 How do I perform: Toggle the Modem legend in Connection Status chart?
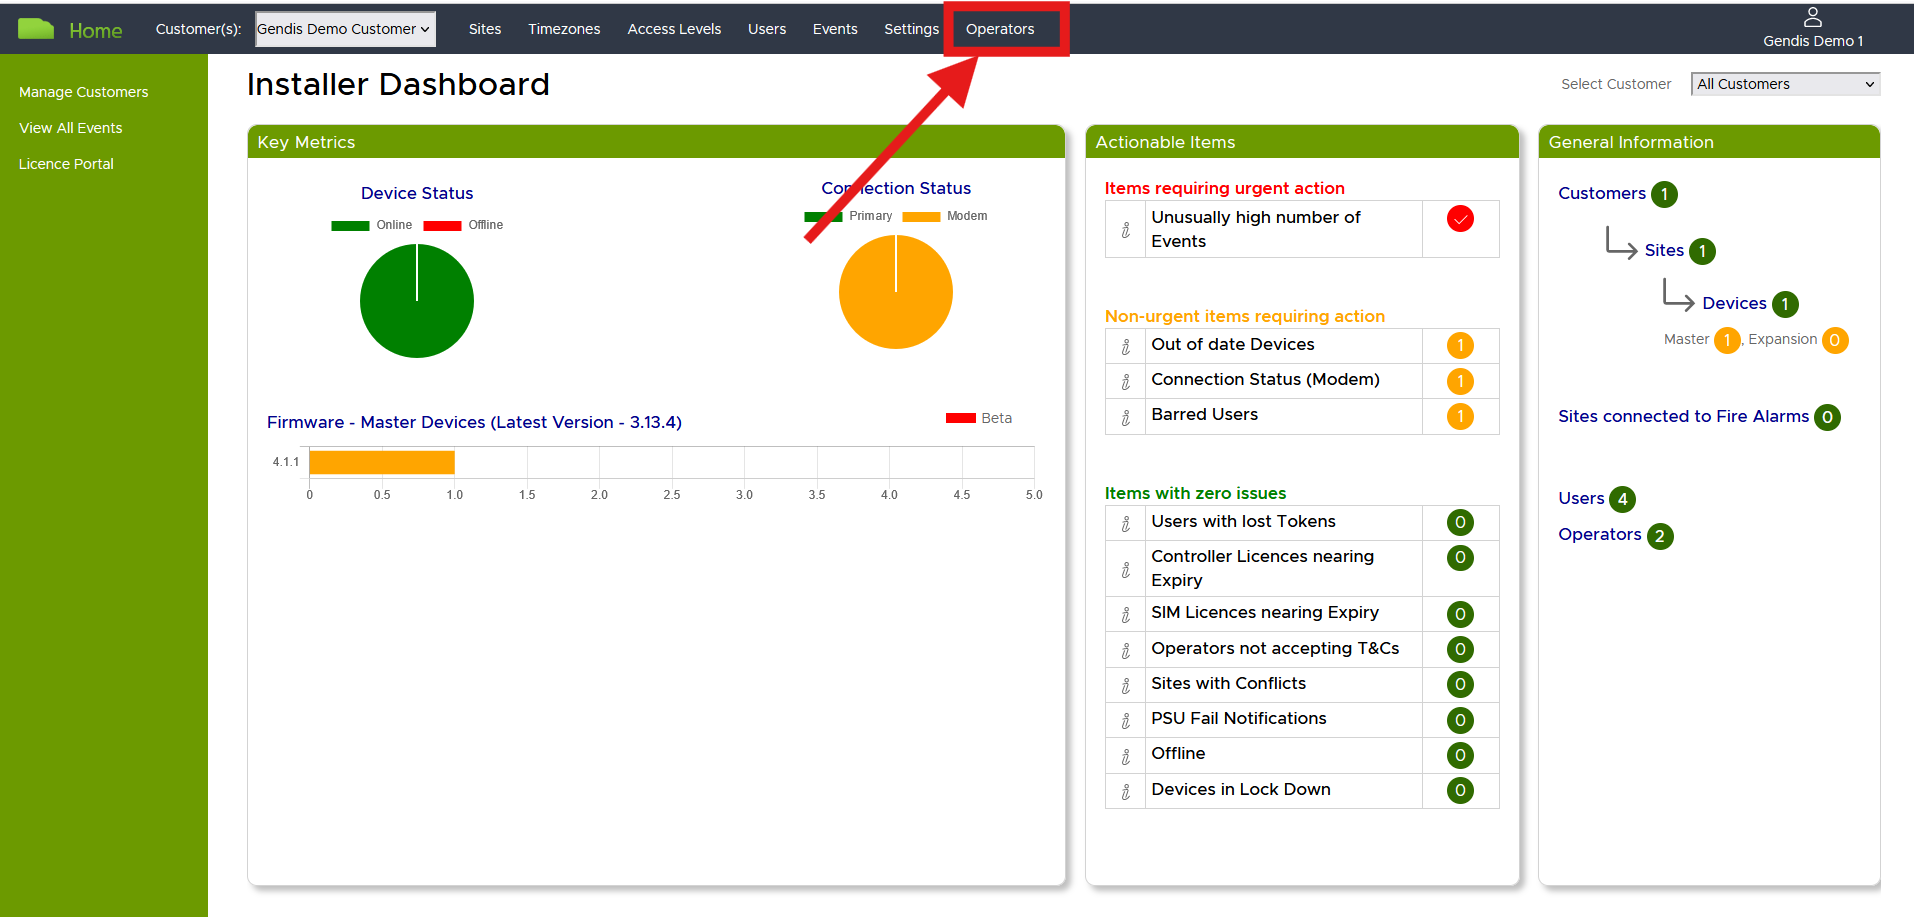click(x=944, y=216)
